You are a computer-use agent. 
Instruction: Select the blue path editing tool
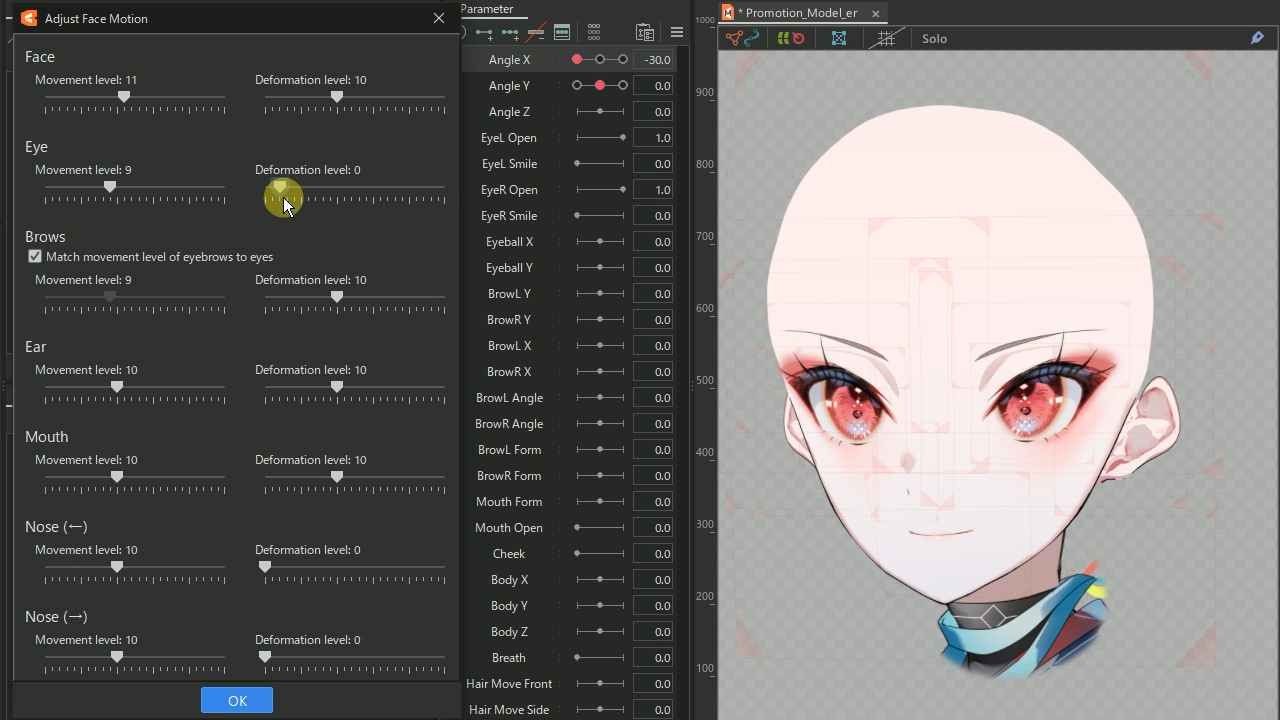click(752, 38)
